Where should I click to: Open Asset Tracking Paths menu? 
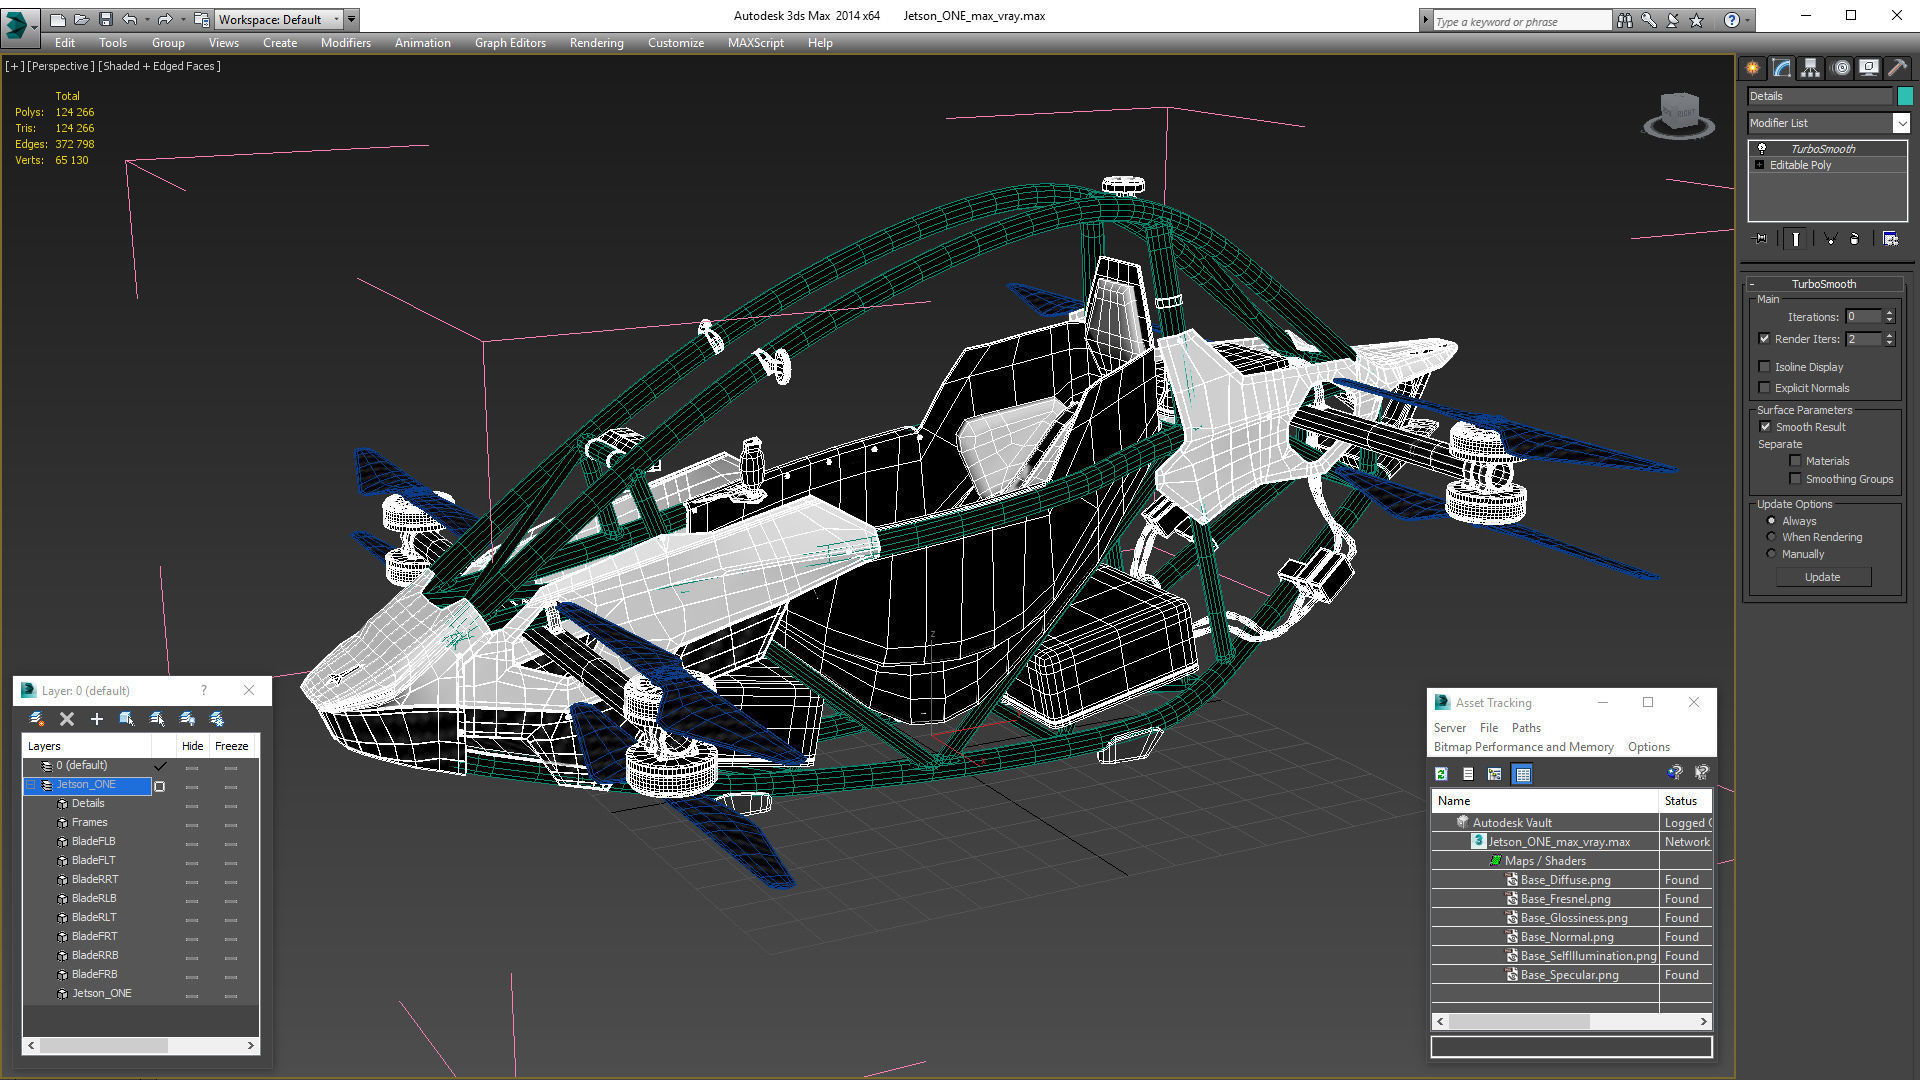click(1525, 728)
